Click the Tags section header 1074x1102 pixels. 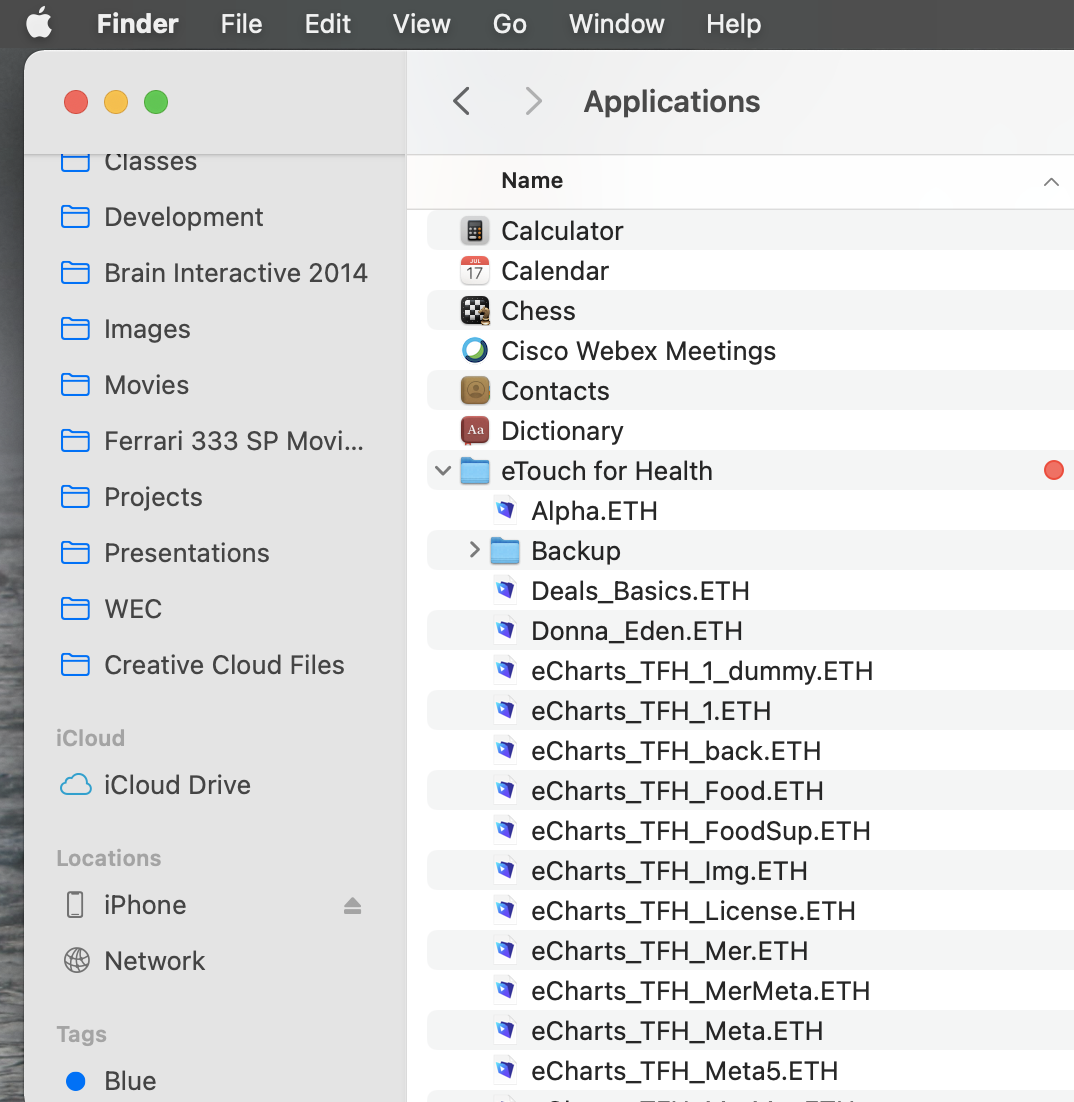pyautogui.click(x=82, y=1035)
